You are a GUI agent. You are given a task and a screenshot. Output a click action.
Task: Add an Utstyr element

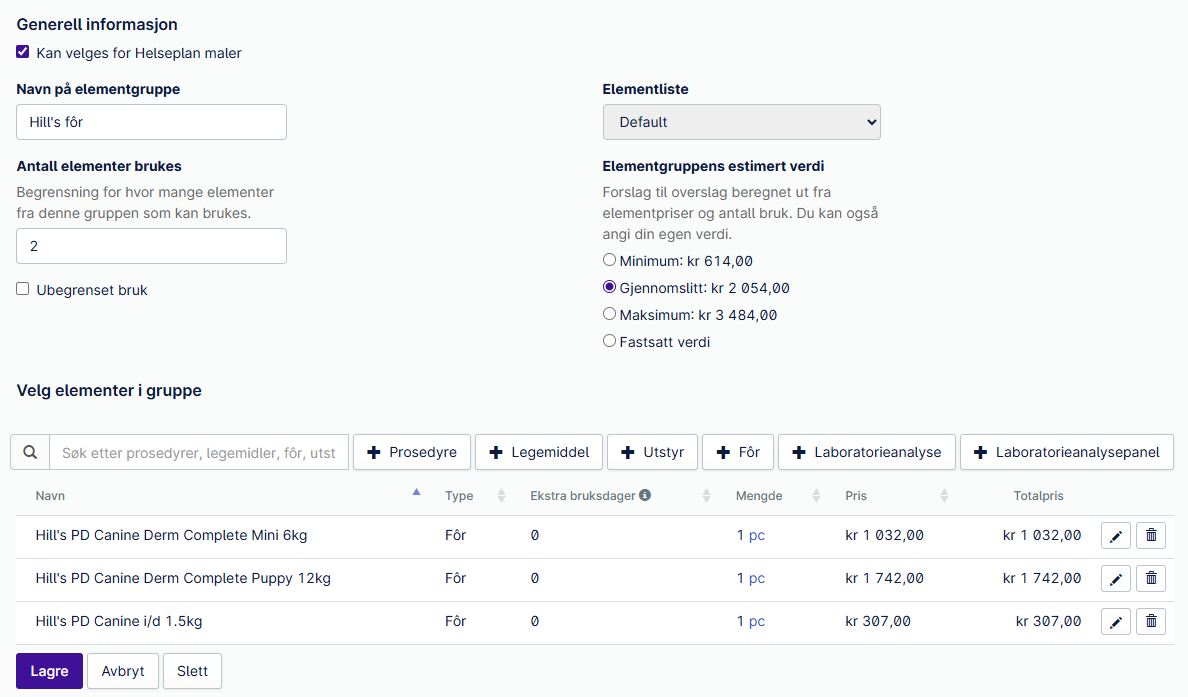pyautogui.click(x=652, y=452)
